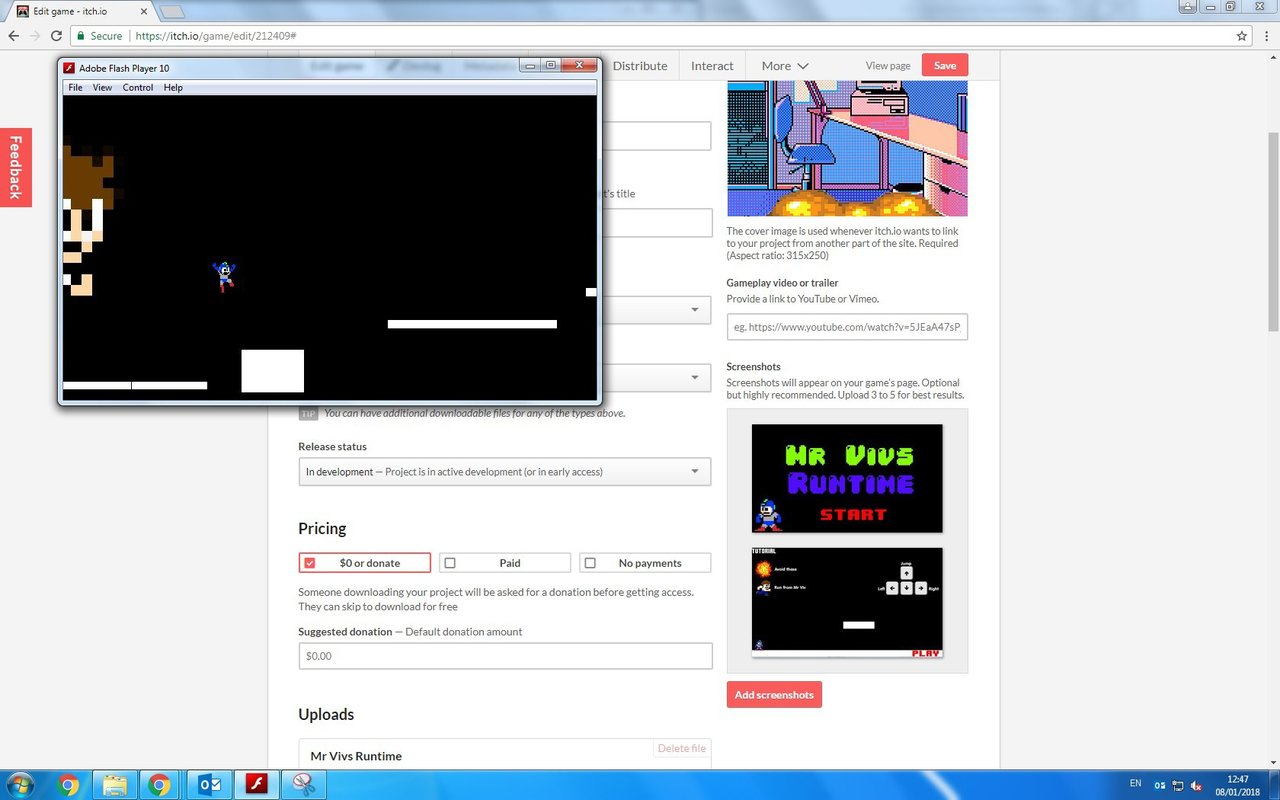Open Windows Explorer from the taskbar
This screenshot has height=800, width=1280.
point(114,785)
